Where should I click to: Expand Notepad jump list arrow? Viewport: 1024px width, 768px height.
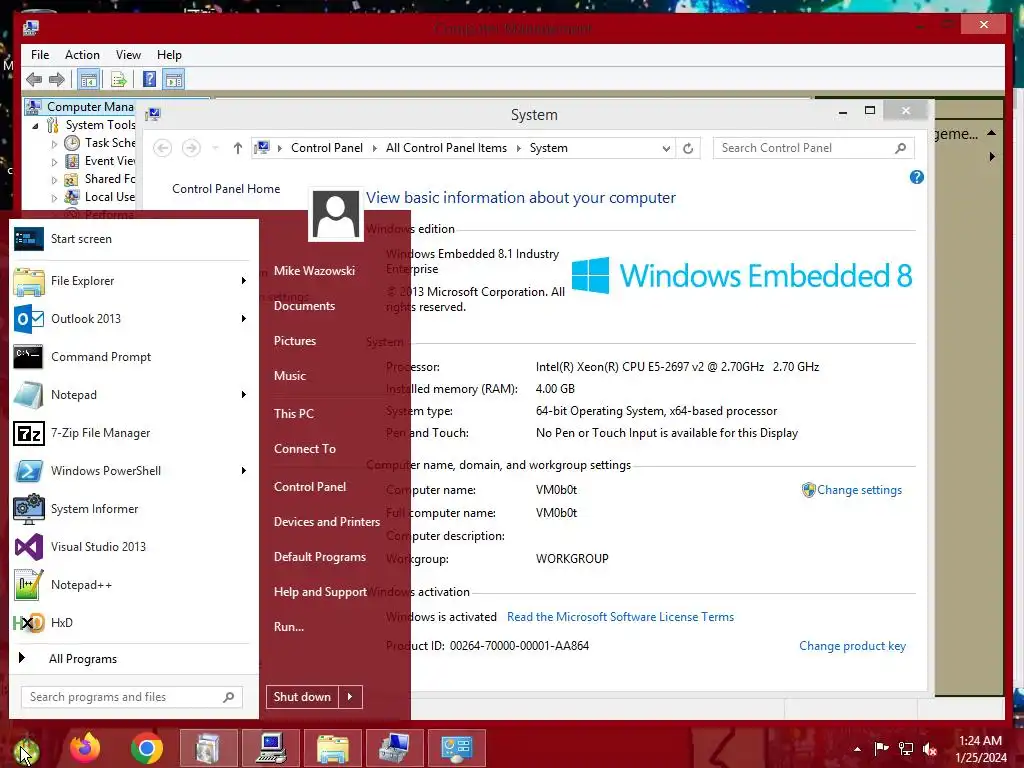[x=244, y=394]
